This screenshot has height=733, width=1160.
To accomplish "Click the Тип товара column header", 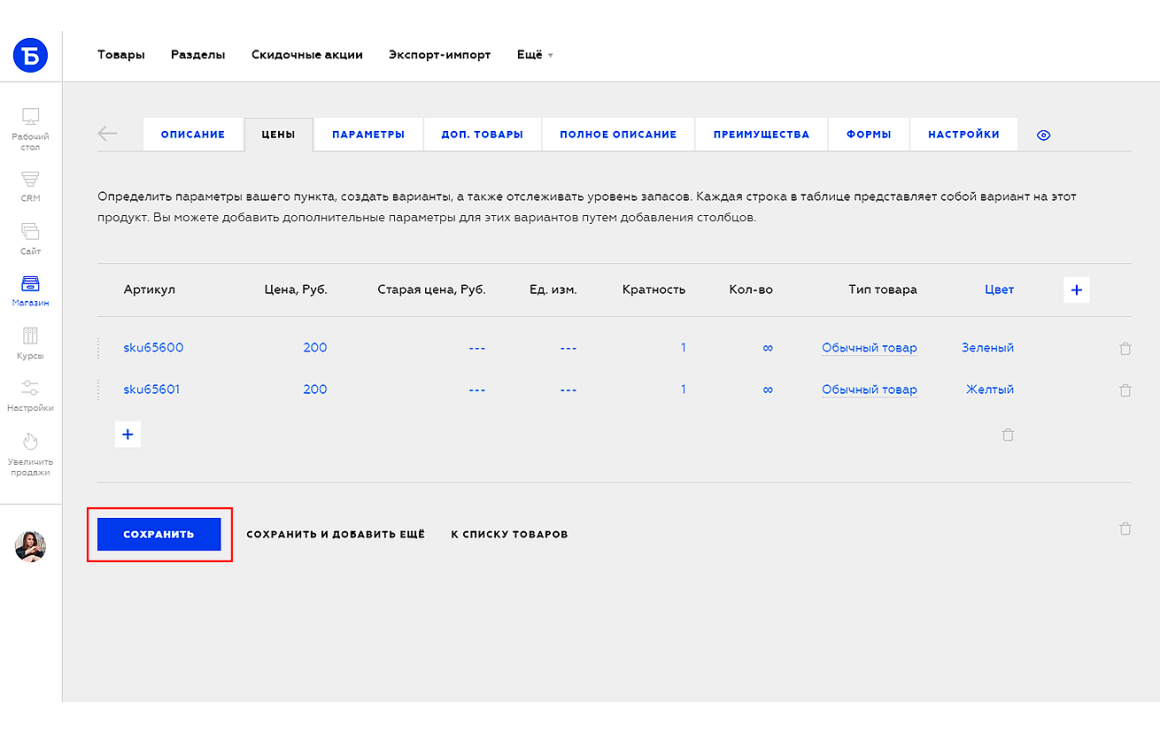I will [x=883, y=289].
